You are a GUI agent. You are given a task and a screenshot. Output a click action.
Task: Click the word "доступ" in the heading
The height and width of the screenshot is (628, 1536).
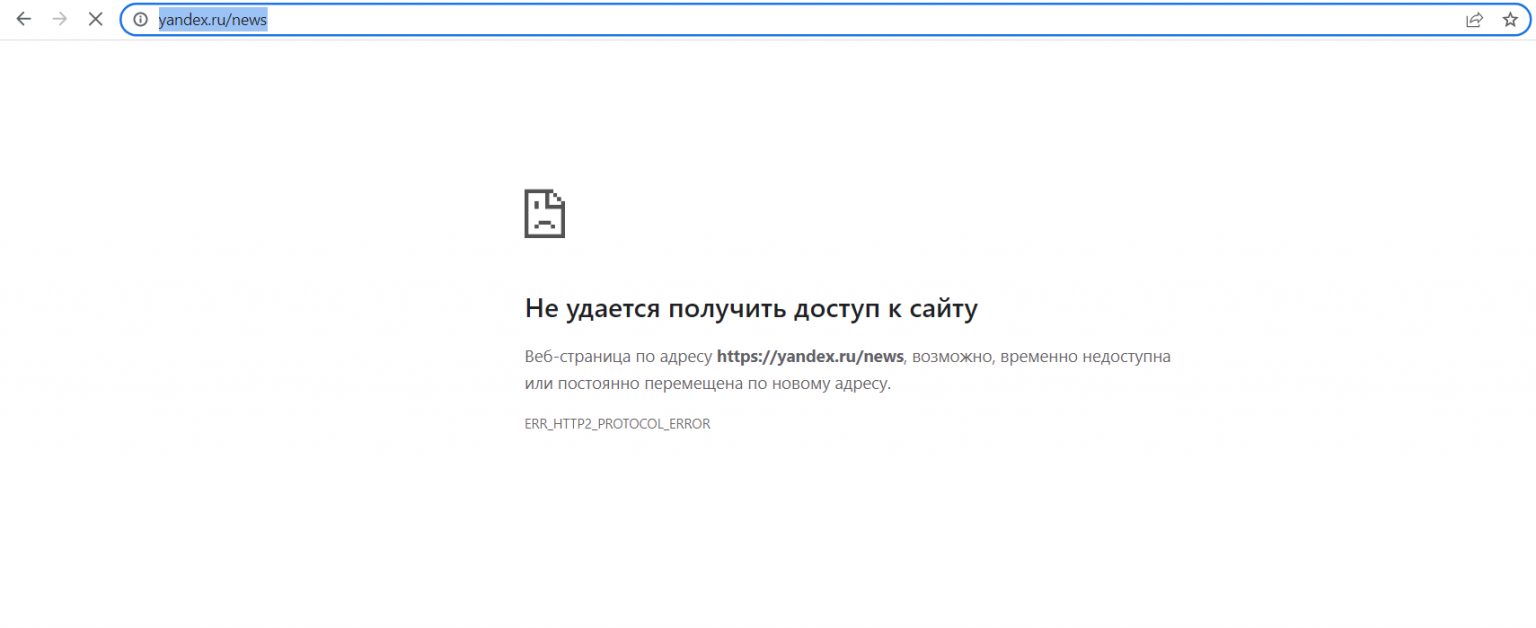[x=836, y=309]
